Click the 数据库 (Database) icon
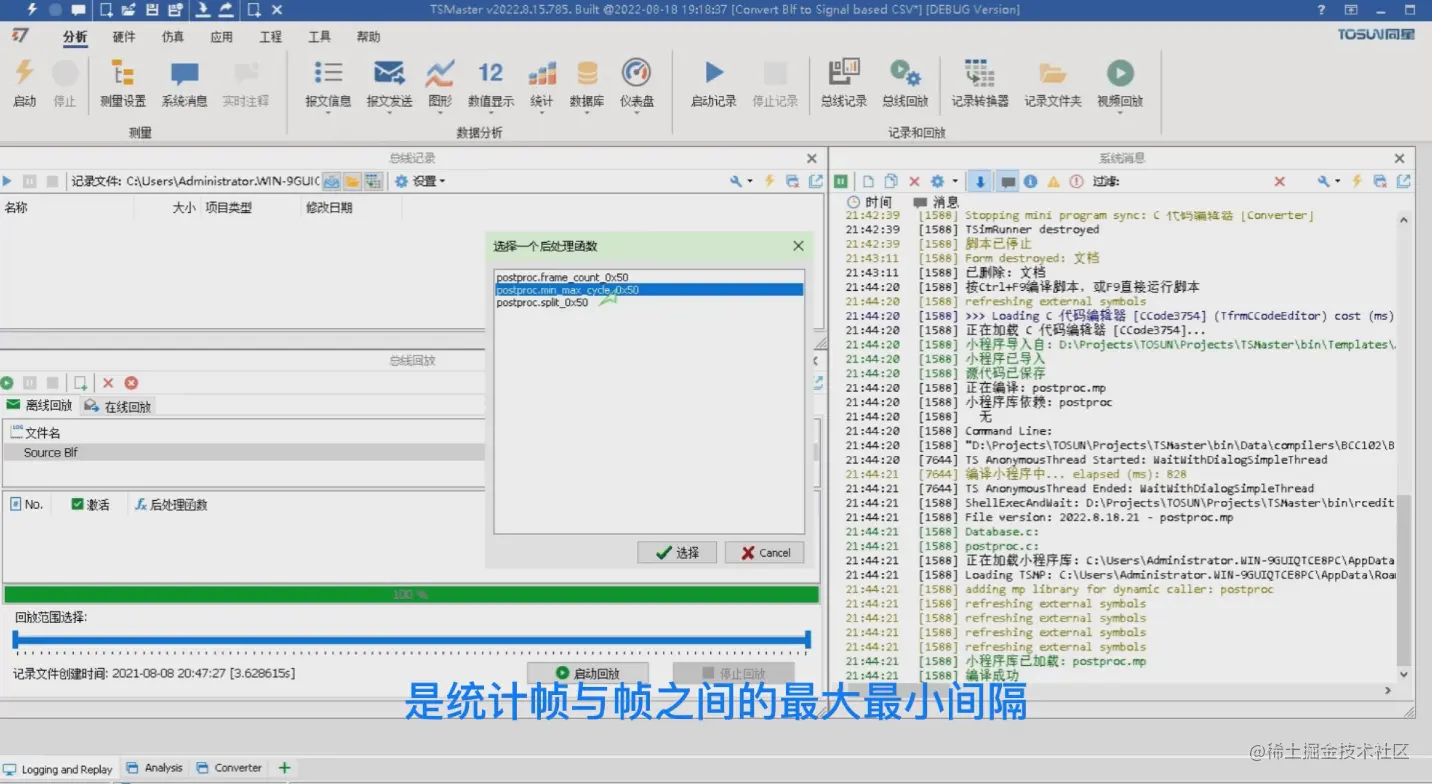1432x784 pixels. [x=587, y=73]
